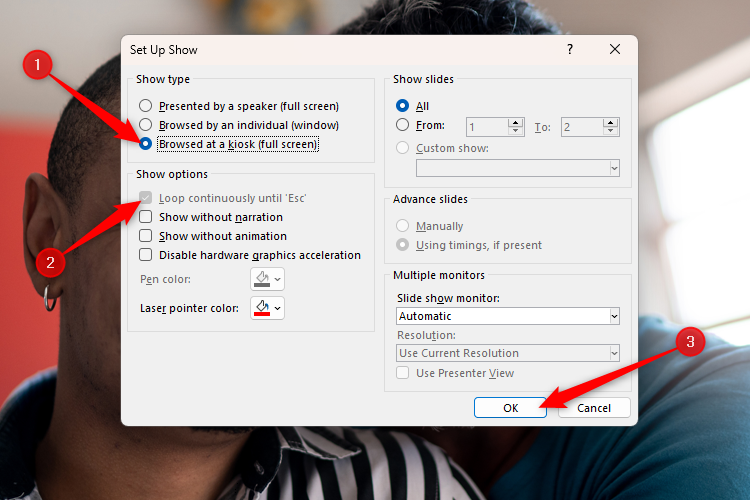Toggle Use Presenter View checkbox
Screen dimensions: 750x500
pos(402,373)
